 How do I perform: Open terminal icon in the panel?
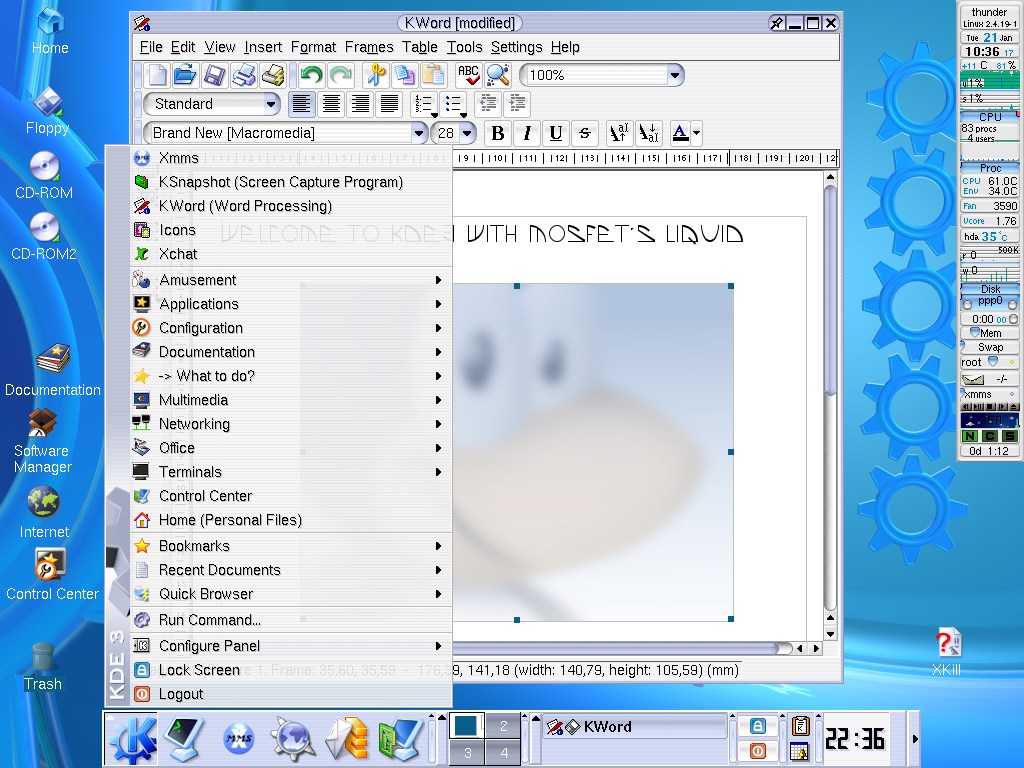(x=185, y=739)
